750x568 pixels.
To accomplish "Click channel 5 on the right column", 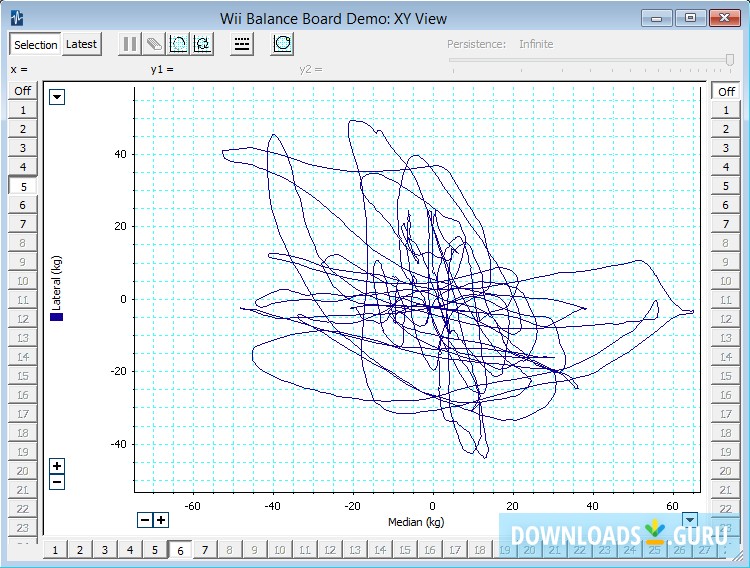I will [x=726, y=186].
